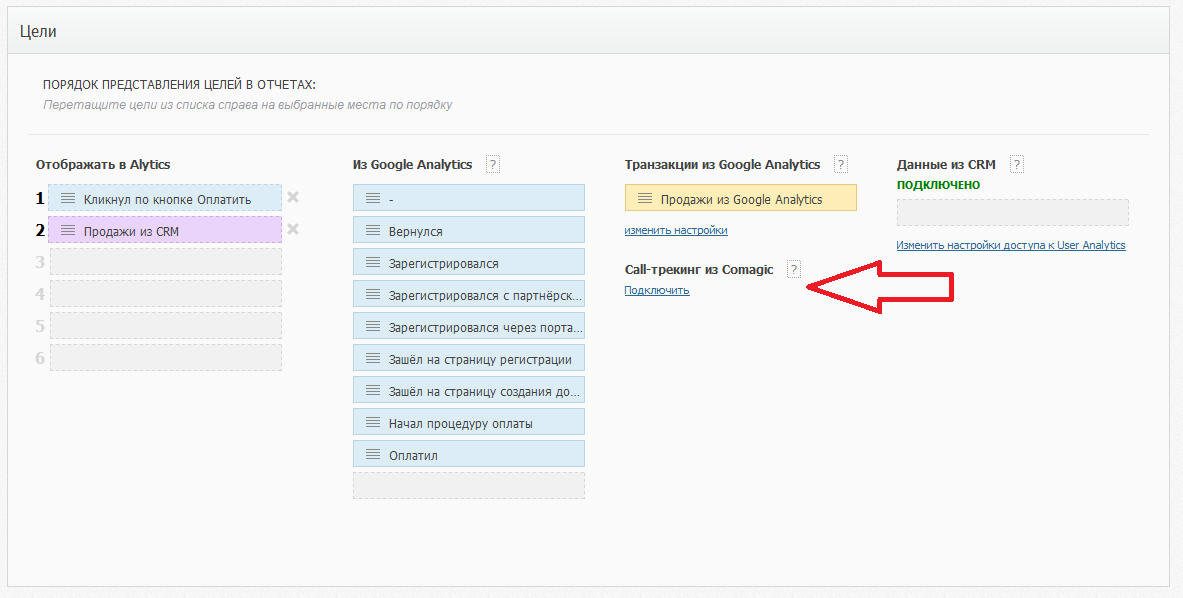
Task: Click help icon beside Транзакции из Google Analytics
Action: [x=841, y=165]
